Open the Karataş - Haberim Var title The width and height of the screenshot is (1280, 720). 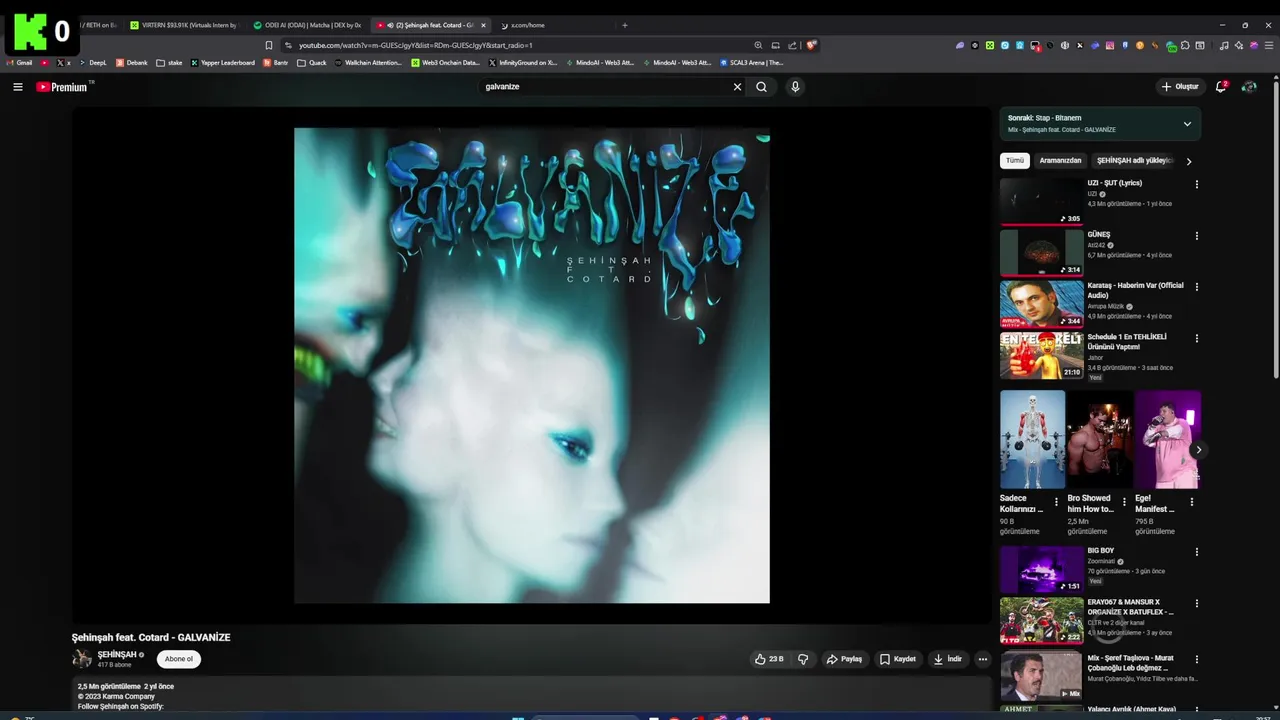[1135, 290]
